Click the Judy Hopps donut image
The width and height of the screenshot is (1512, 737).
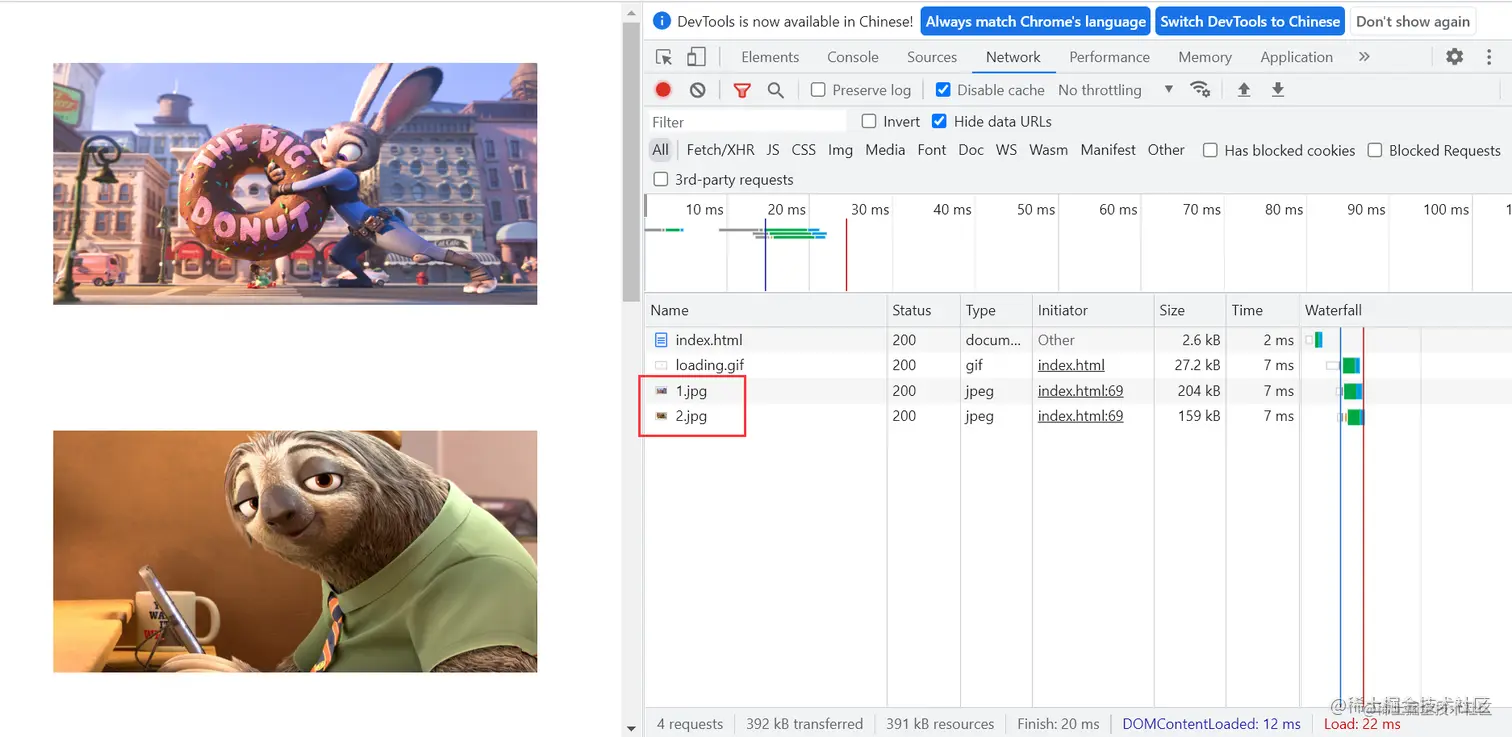pyautogui.click(x=295, y=184)
